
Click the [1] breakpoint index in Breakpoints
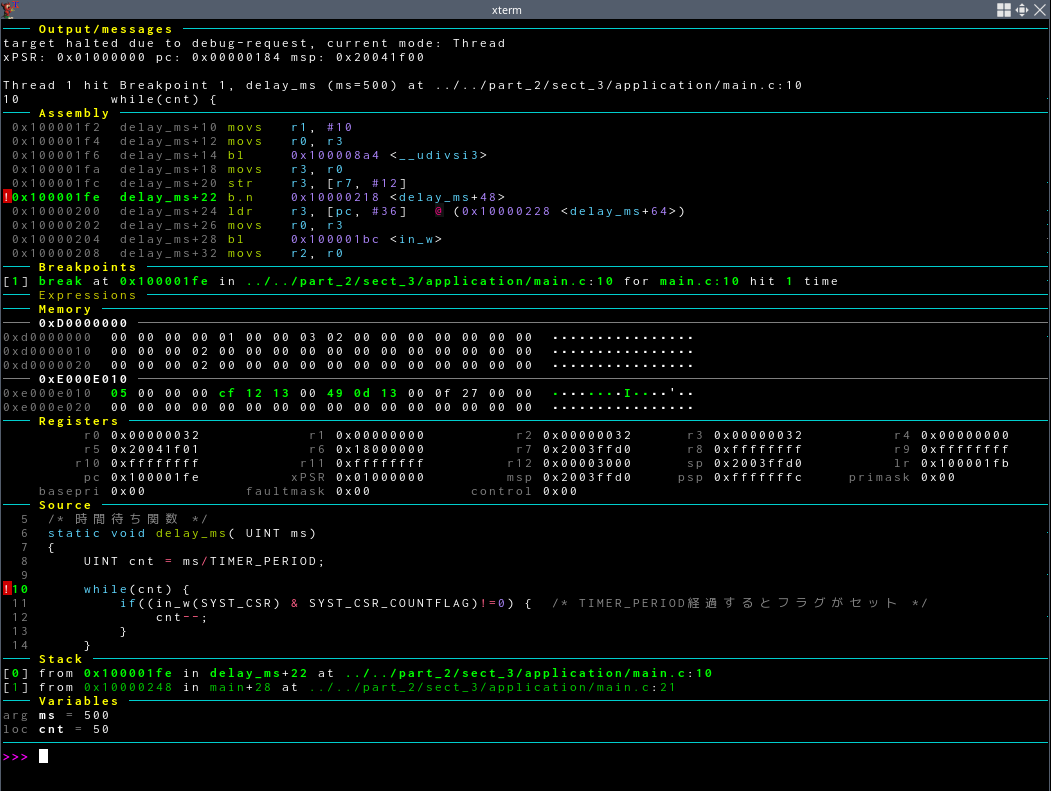(16, 282)
